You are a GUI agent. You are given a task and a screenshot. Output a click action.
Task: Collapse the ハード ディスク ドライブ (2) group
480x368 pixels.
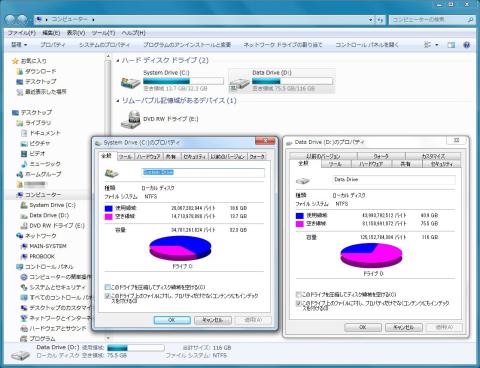pyautogui.click(x=118, y=61)
